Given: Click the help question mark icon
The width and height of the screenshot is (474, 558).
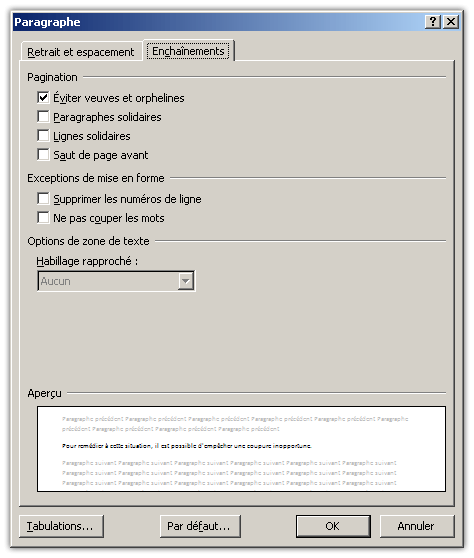Looking at the screenshot, I should coord(433,22).
